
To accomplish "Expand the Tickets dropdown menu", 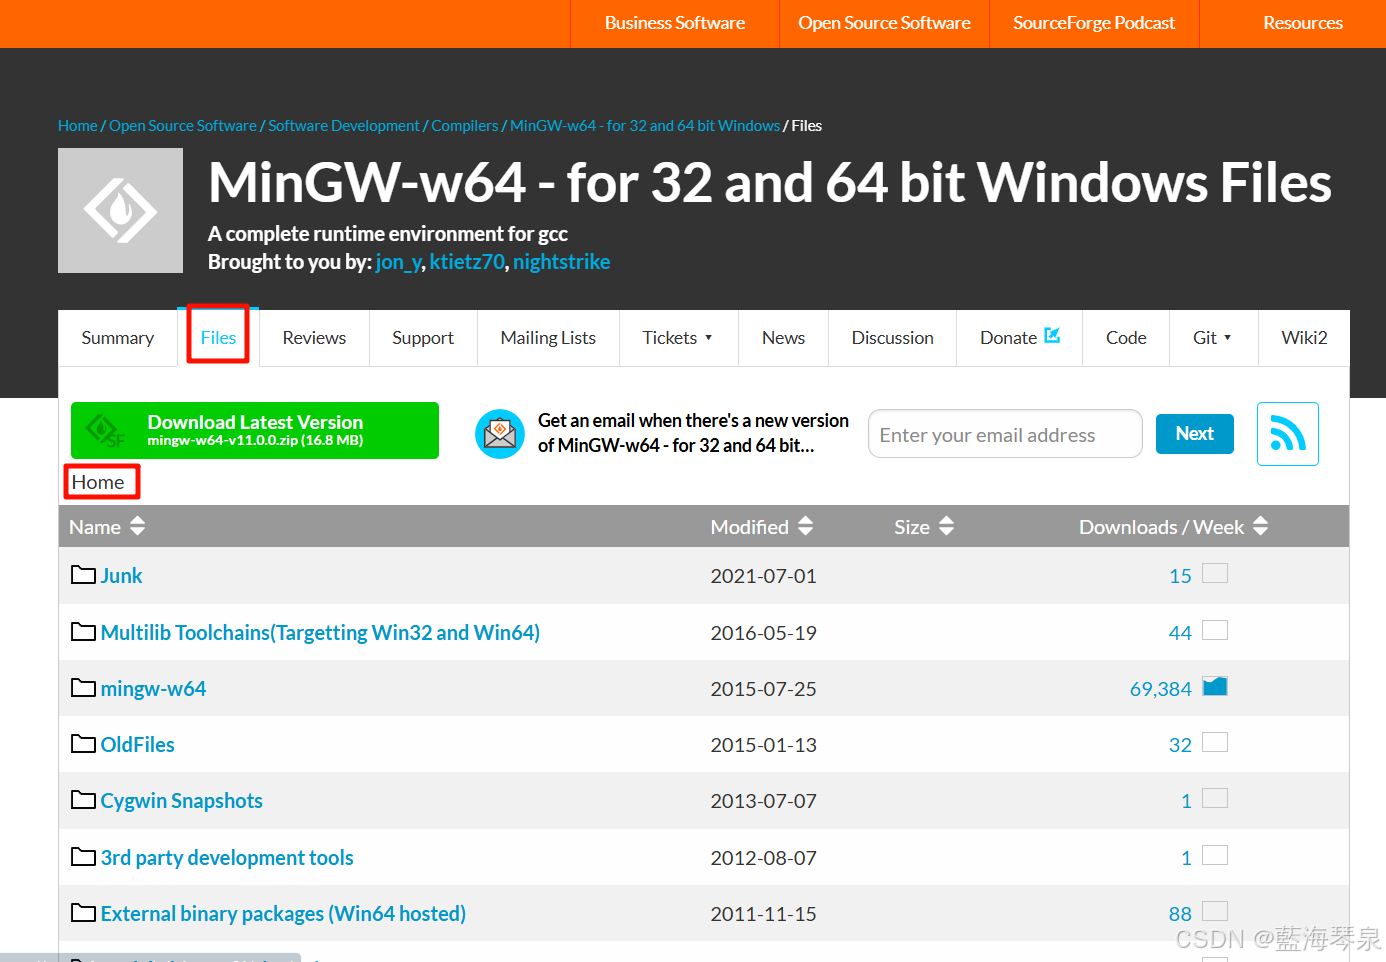I will (x=678, y=338).
